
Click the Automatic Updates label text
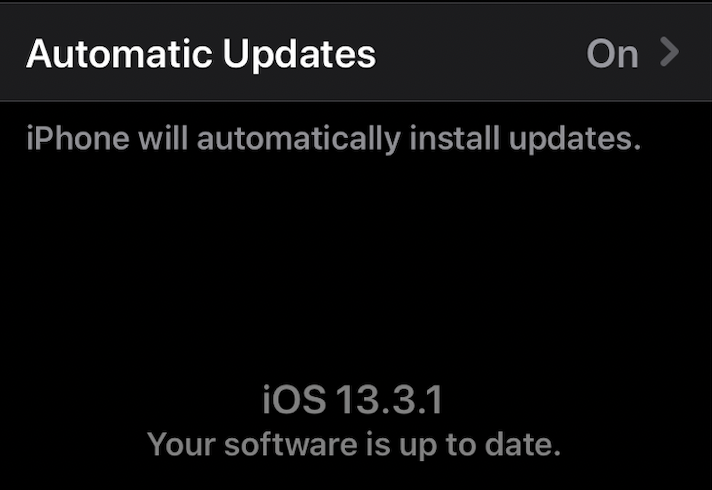[x=201, y=54]
